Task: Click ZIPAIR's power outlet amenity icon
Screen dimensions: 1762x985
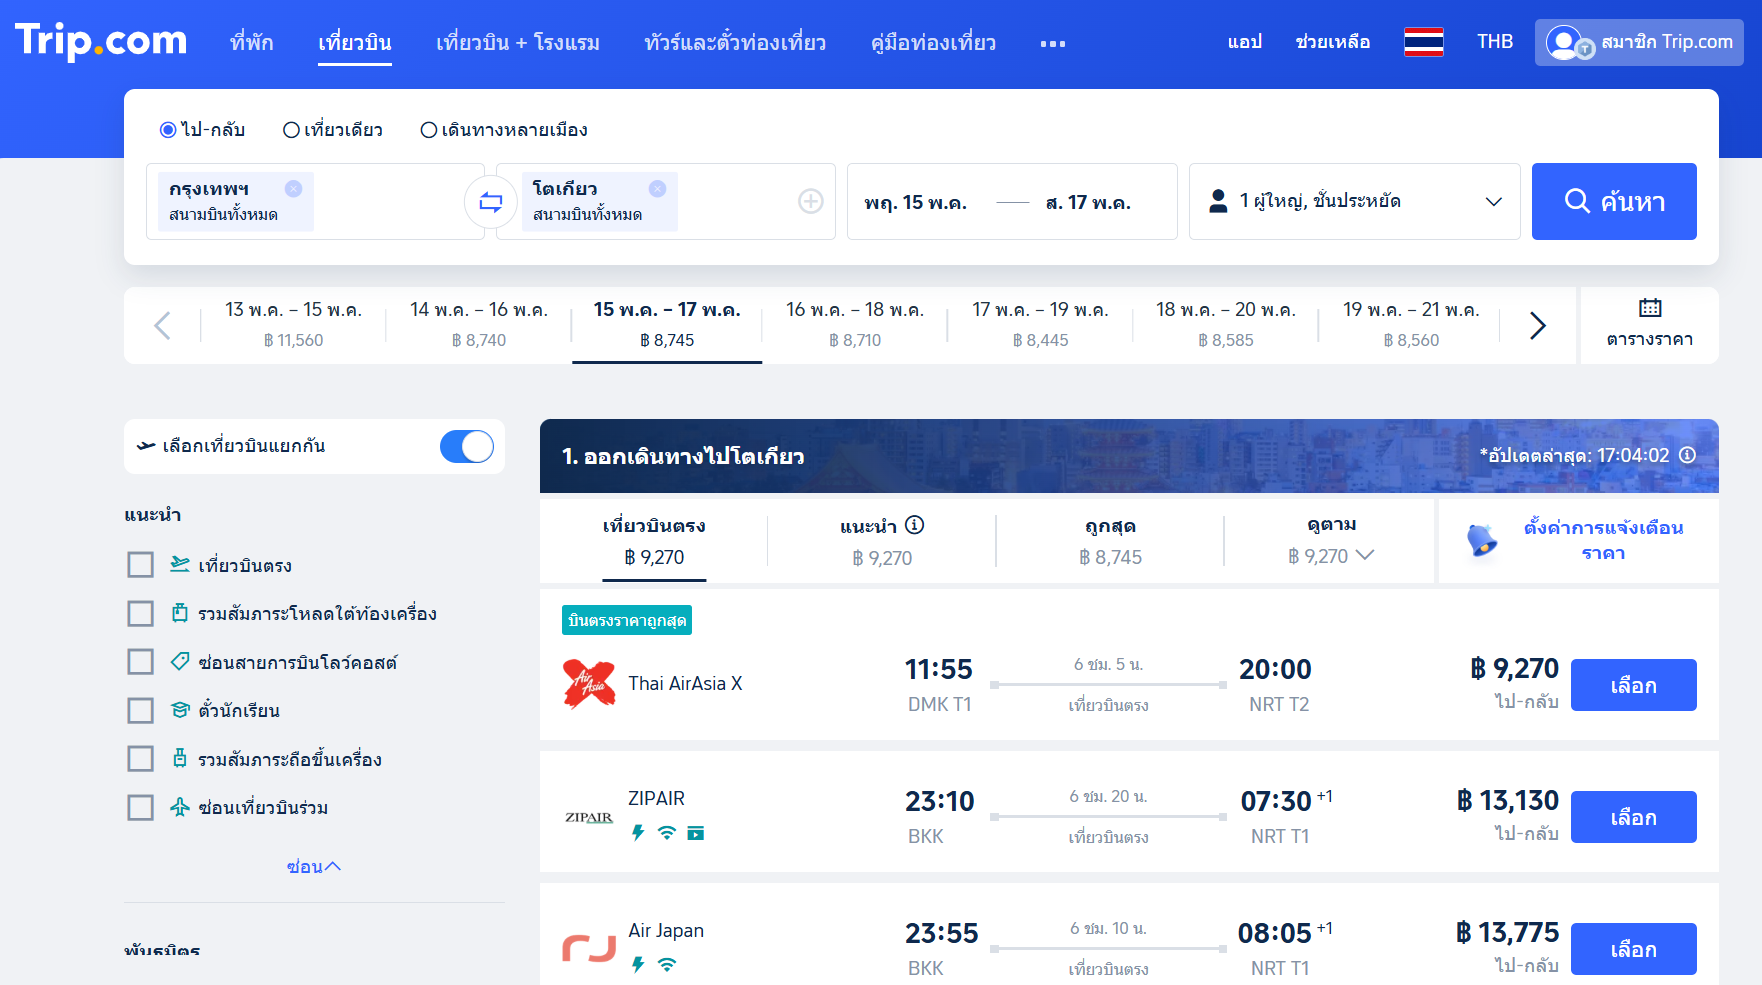Action: 638,832
